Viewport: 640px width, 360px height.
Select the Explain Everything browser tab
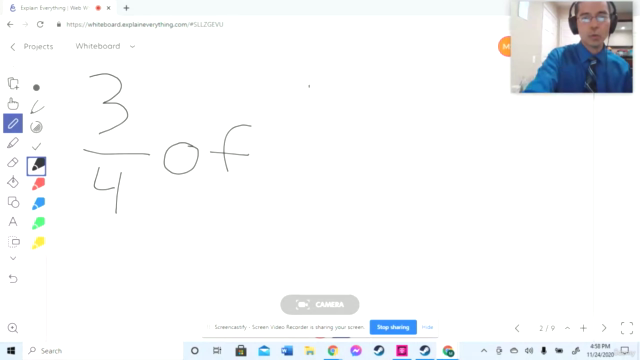[54, 8]
